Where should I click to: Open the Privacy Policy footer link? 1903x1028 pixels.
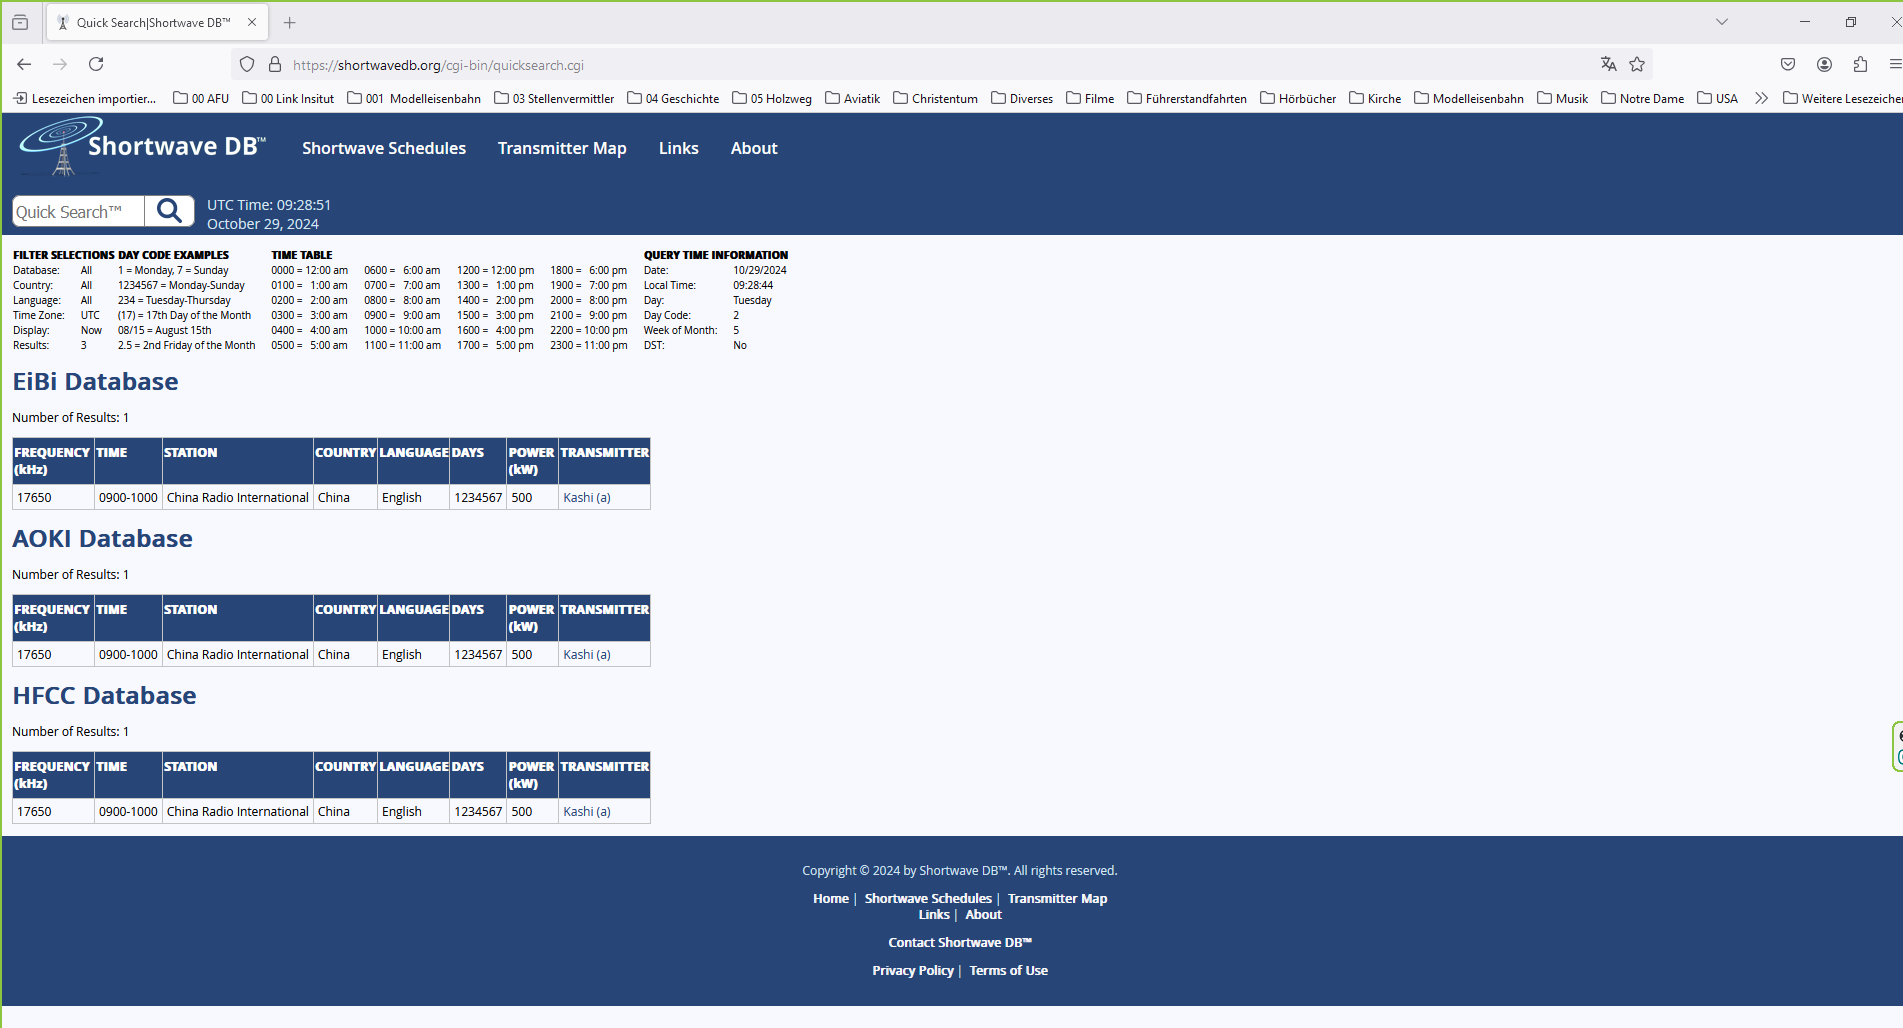coord(912,970)
